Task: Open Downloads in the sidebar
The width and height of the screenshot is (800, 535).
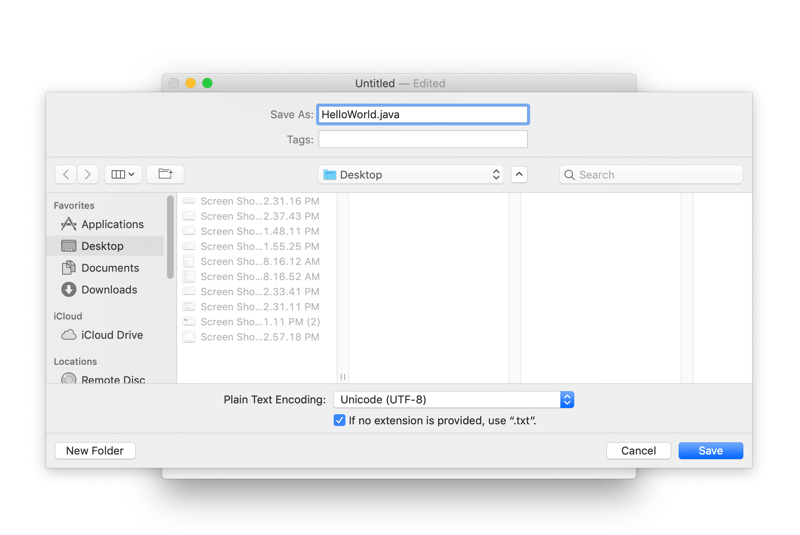Action: 105,290
